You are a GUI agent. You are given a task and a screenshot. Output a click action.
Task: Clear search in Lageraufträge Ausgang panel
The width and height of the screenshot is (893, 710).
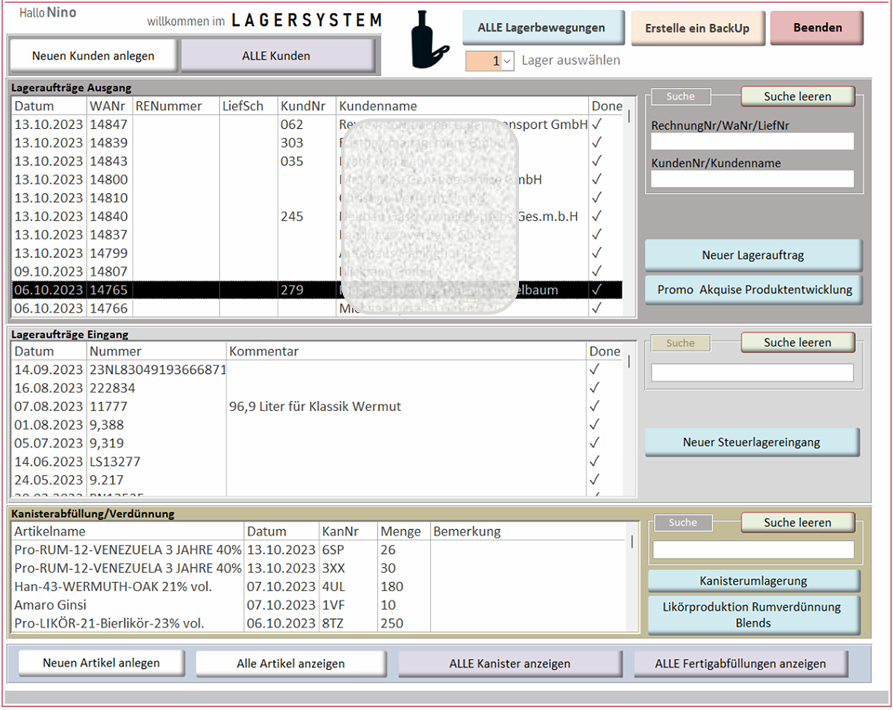(x=797, y=96)
